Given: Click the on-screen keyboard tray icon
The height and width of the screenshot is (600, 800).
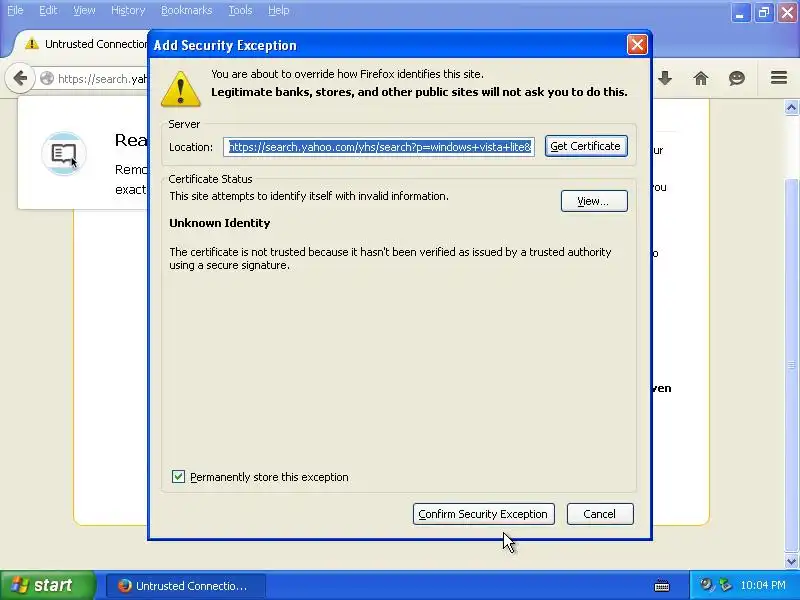Looking at the screenshot, I should pos(662,585).
